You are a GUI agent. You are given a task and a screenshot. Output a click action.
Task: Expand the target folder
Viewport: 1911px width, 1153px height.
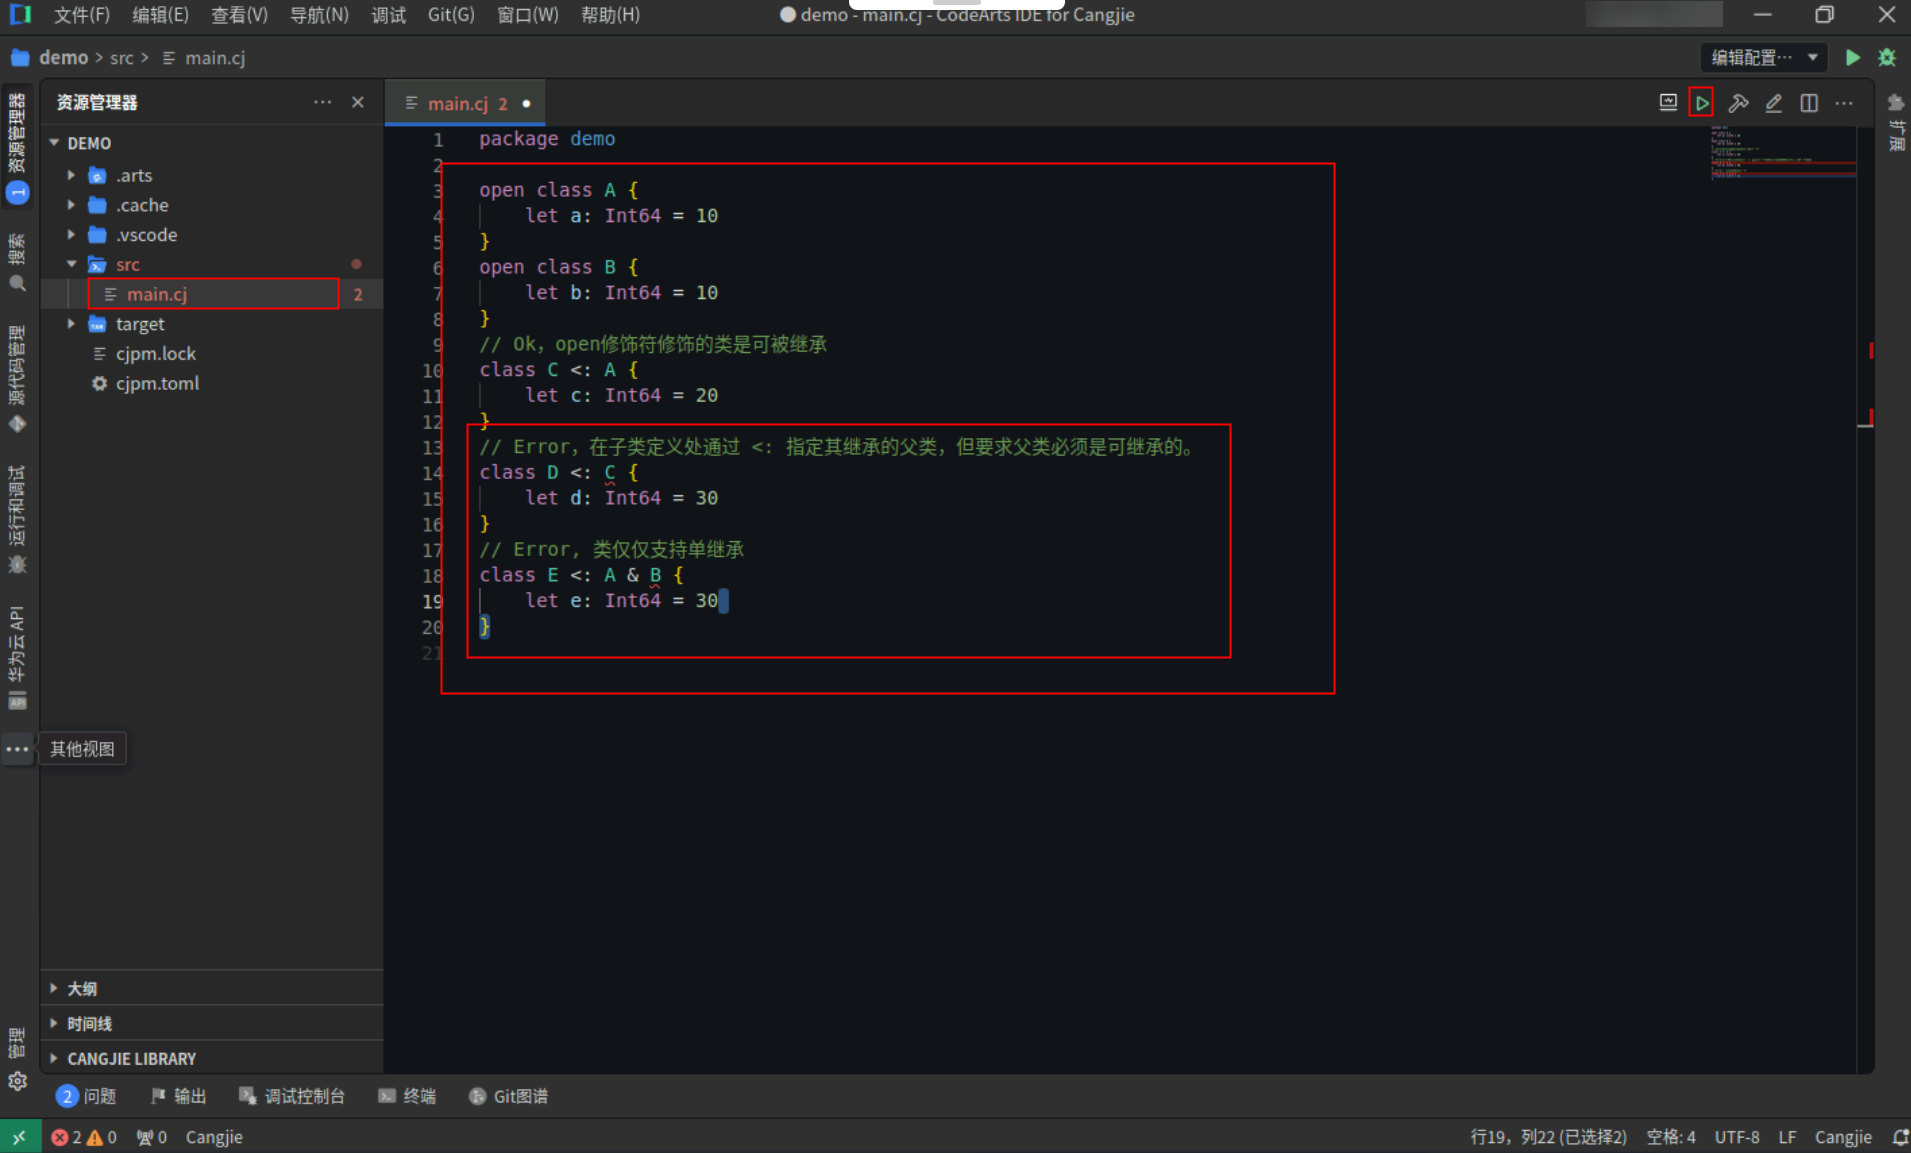[x=70, y=323]
